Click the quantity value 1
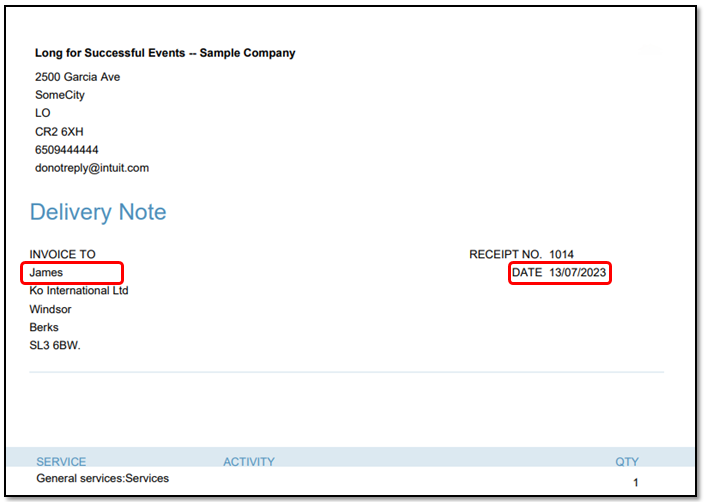 click(636, 482)
